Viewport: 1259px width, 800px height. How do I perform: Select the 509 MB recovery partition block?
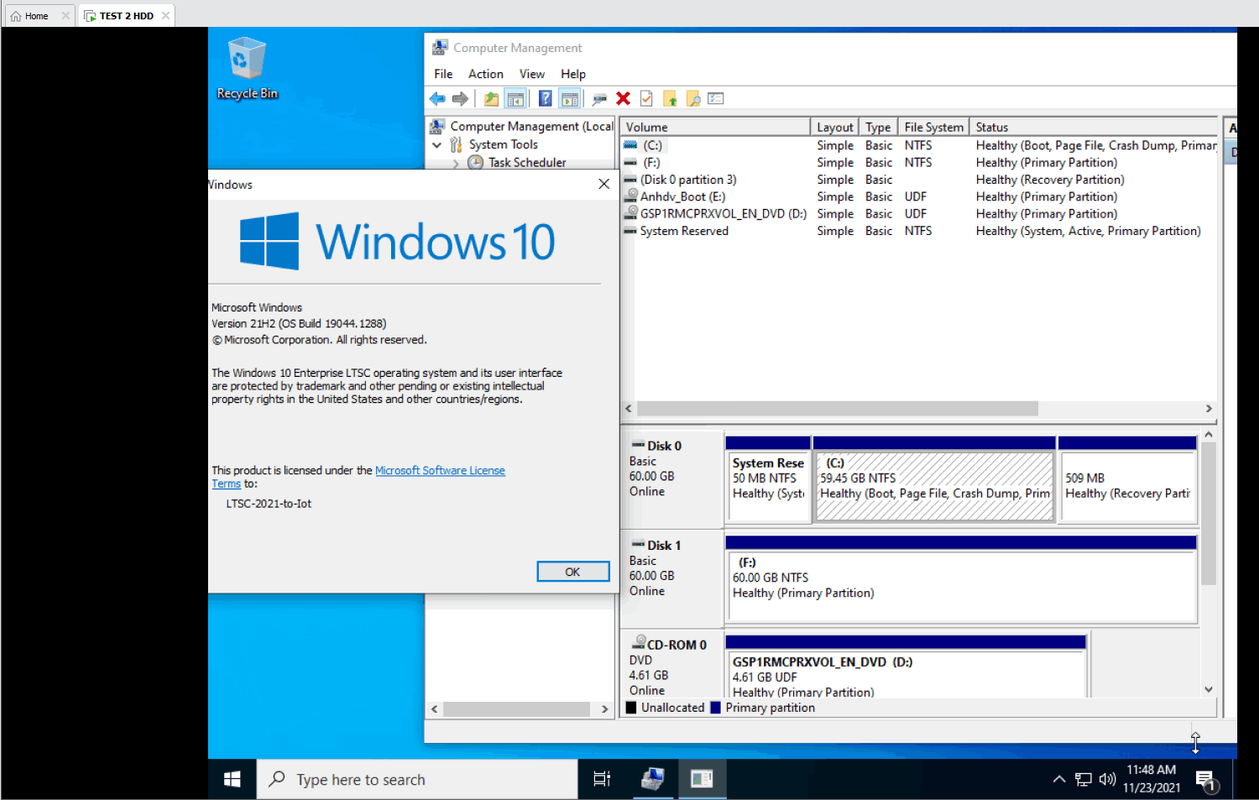[x=1127, y=479]
